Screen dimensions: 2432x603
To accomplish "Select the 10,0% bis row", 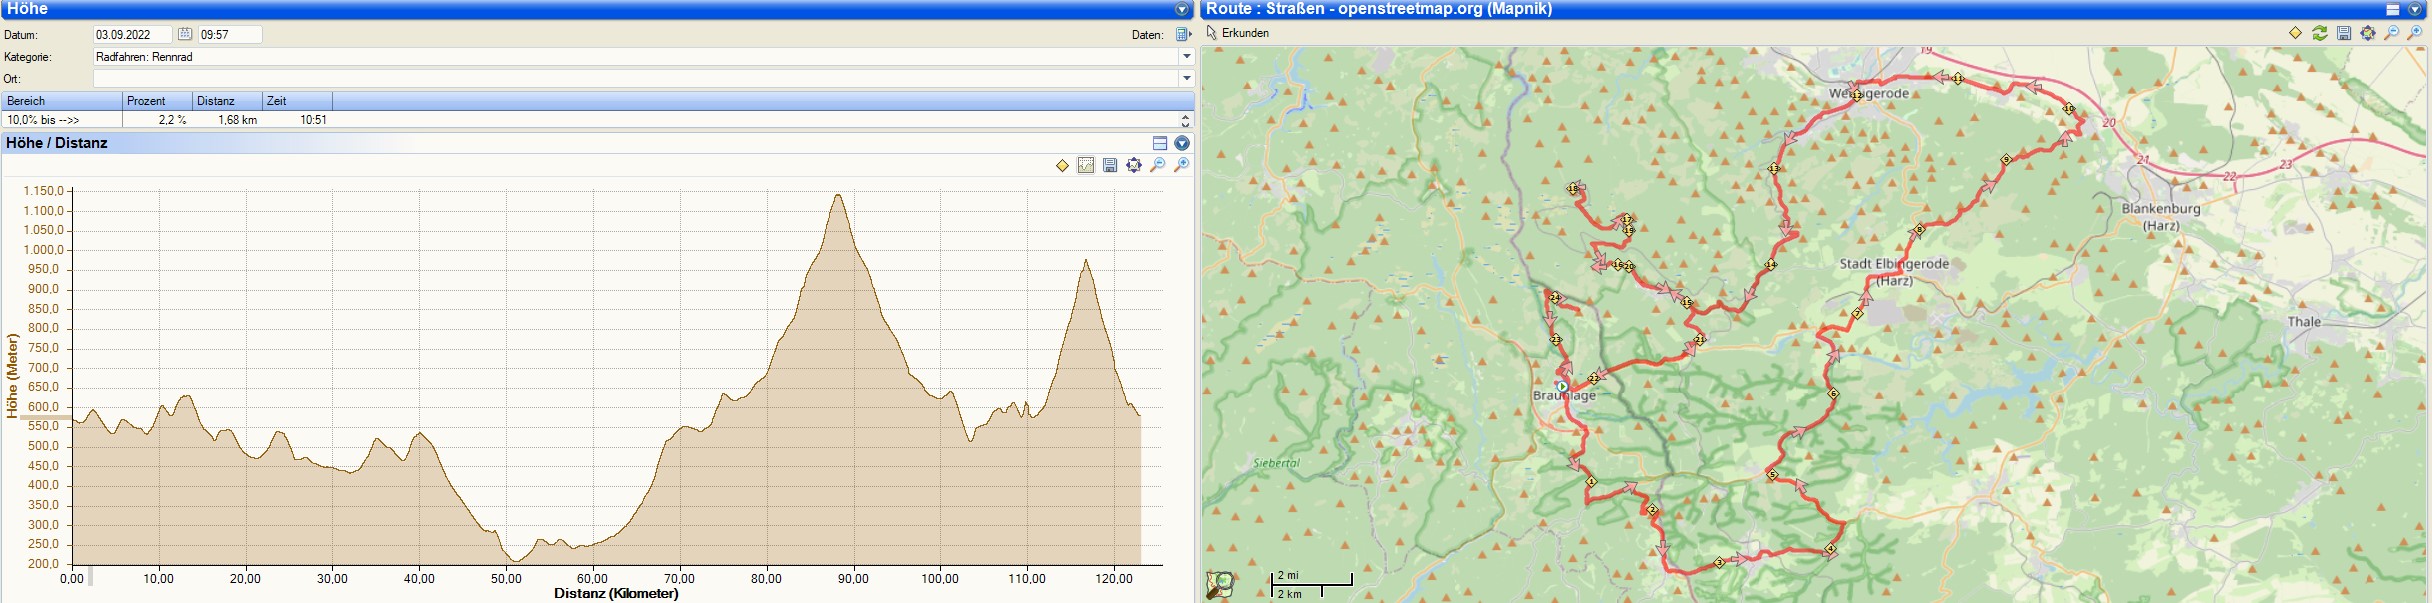I will pyautogui.click(x=60, y=120).
